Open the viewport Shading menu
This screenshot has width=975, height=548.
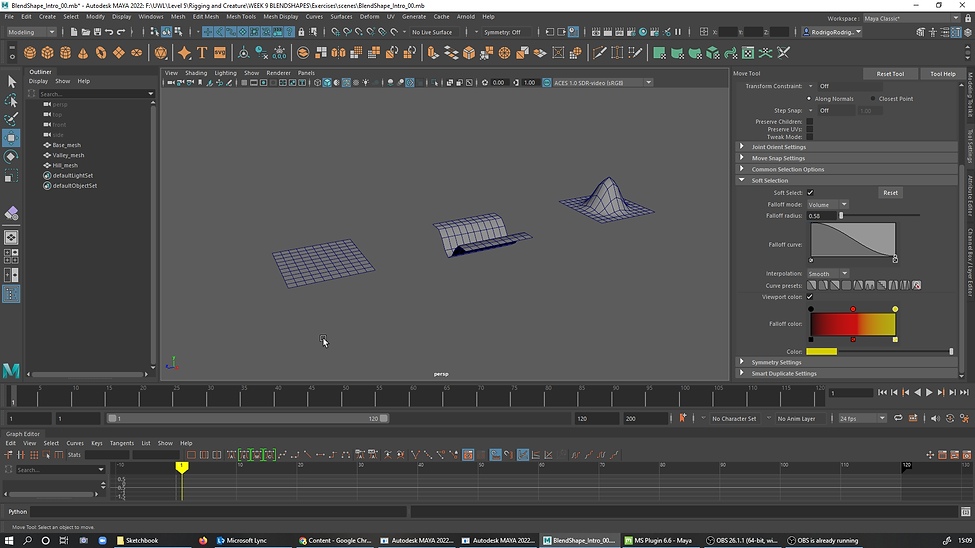tap(196, 73)
